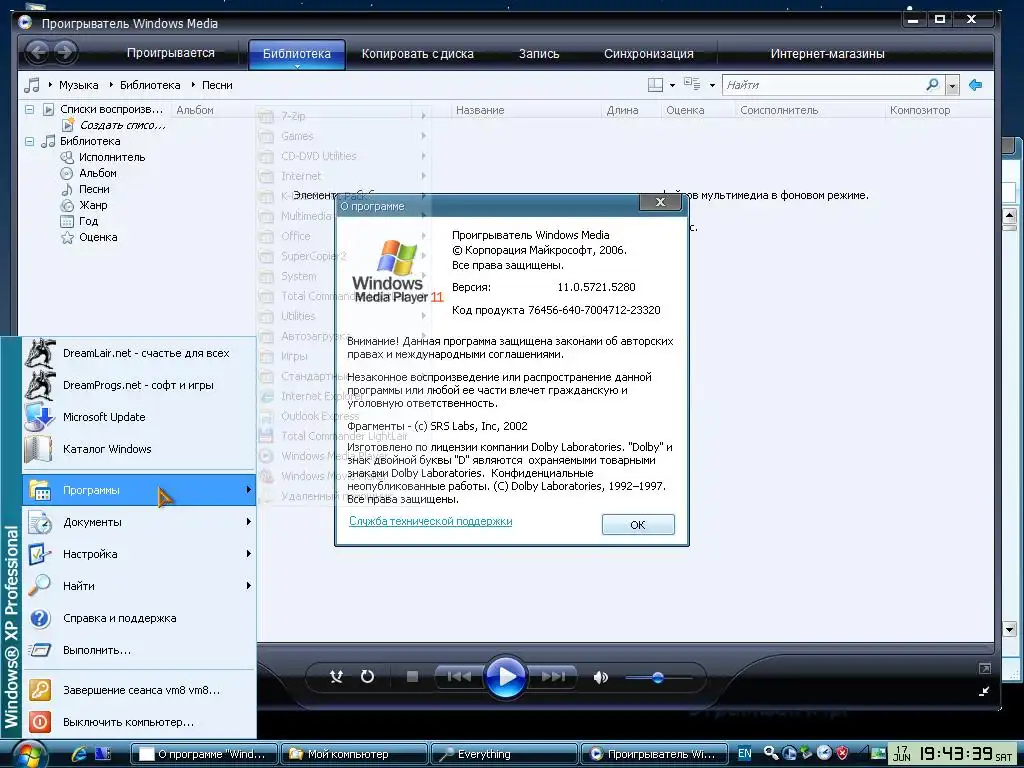Select Год in library tree
This screenshot has width=1024, height=768.
click(x=88, y=221)
